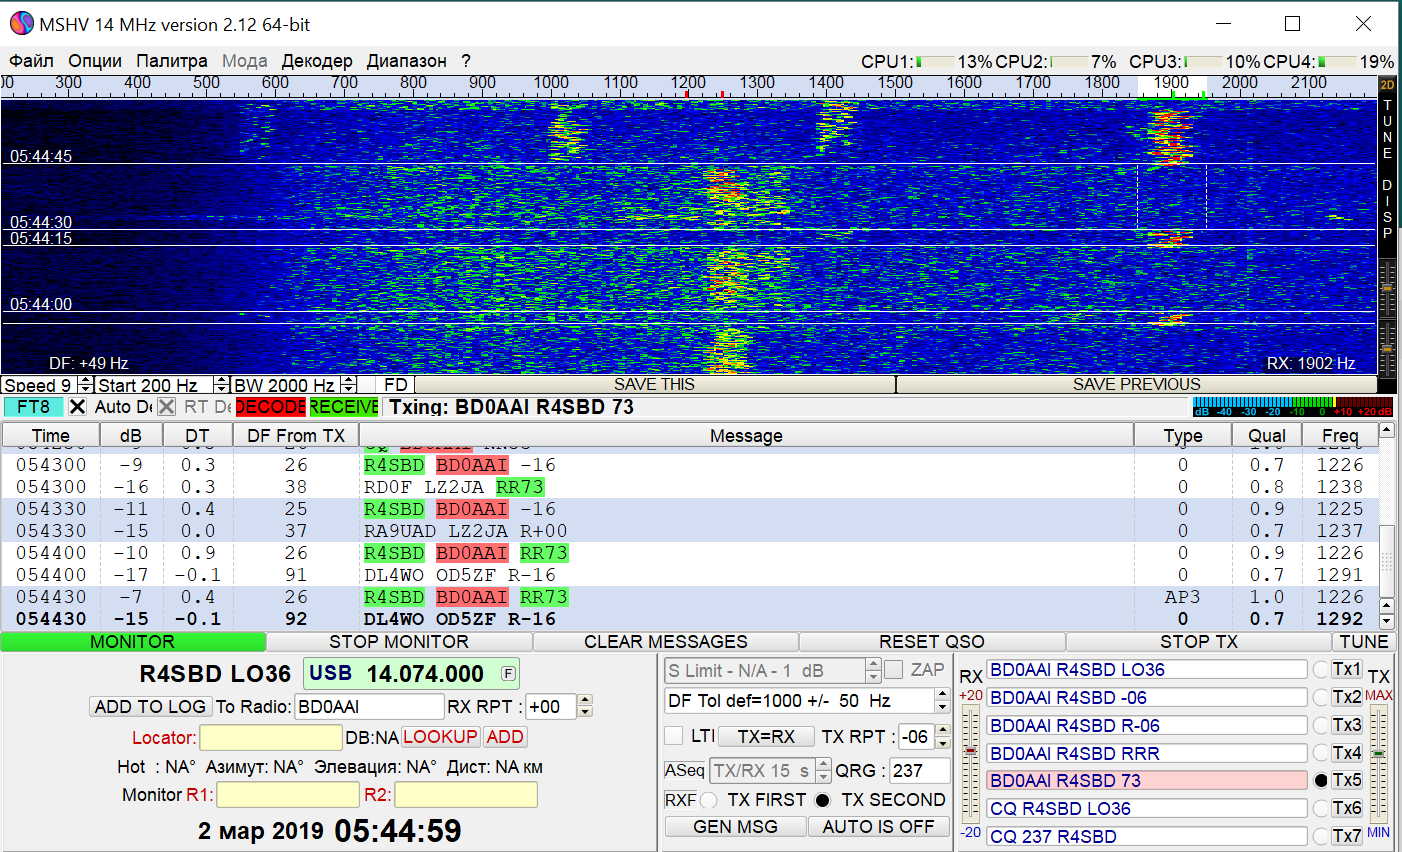Open the Палитра menu

tap(173, 61)
